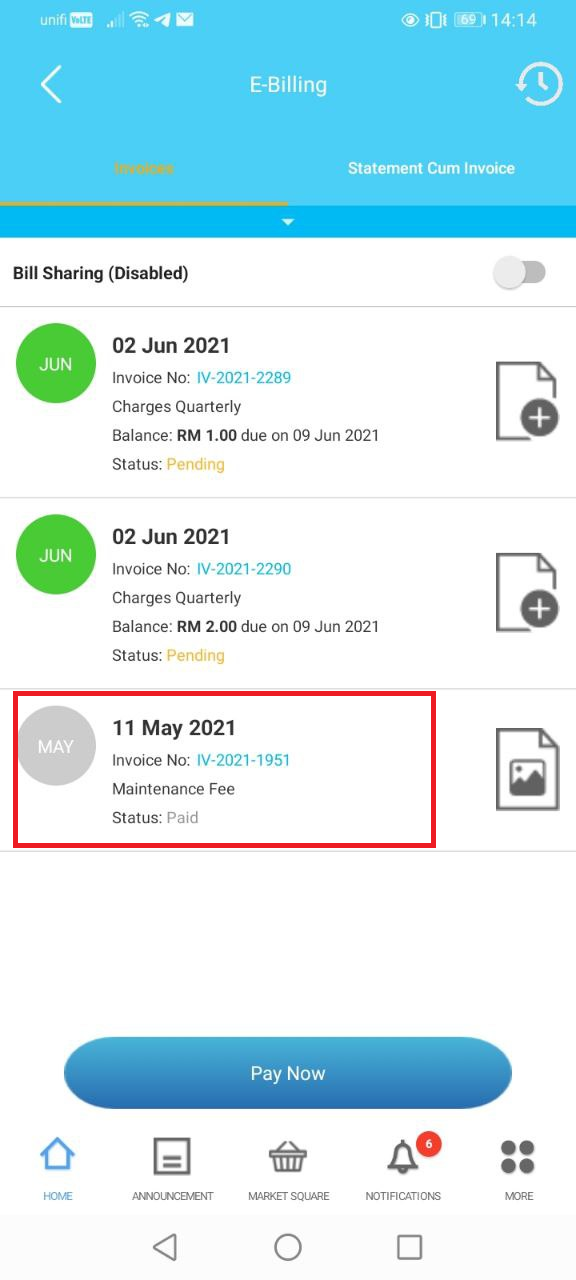Open add-document icon for invoice IV-2021-2289

pos(527,401)
